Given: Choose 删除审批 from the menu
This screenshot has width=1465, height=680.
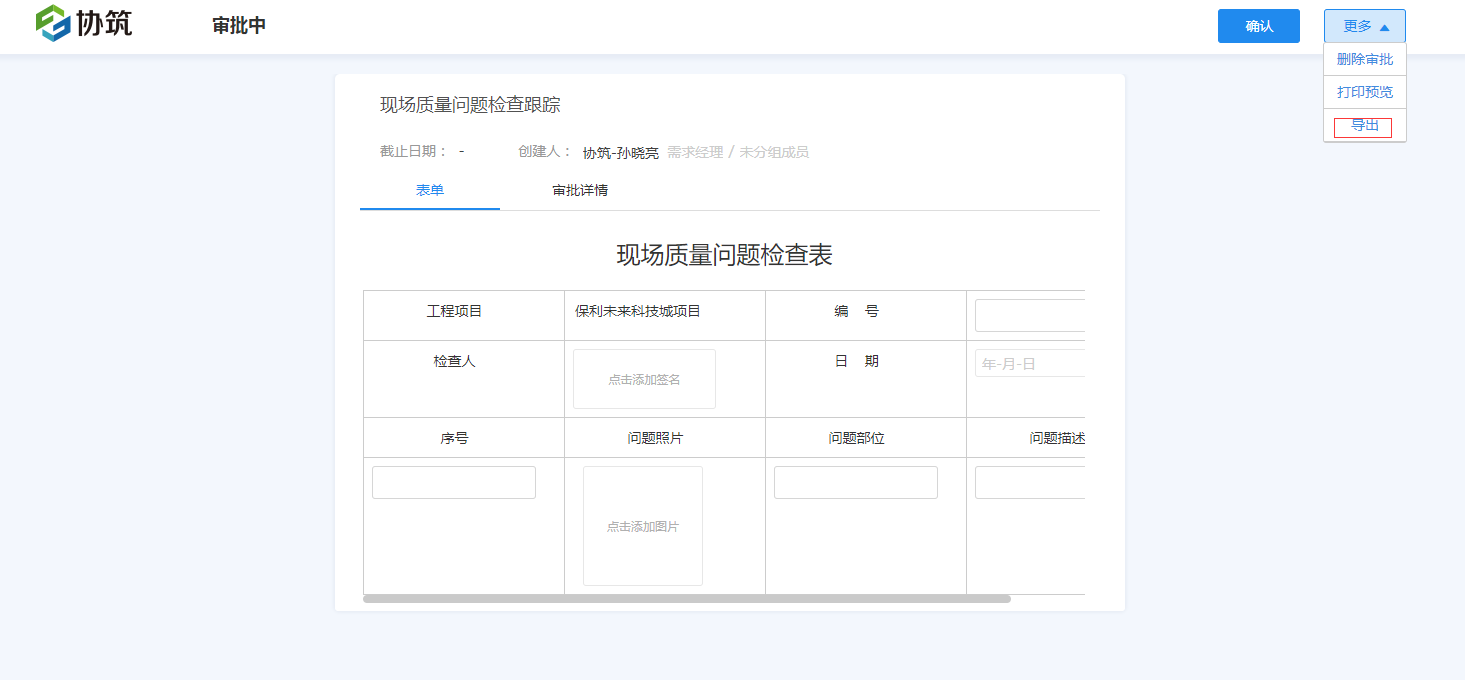Looking at the screenshot, I should (x=1364, y=59).
